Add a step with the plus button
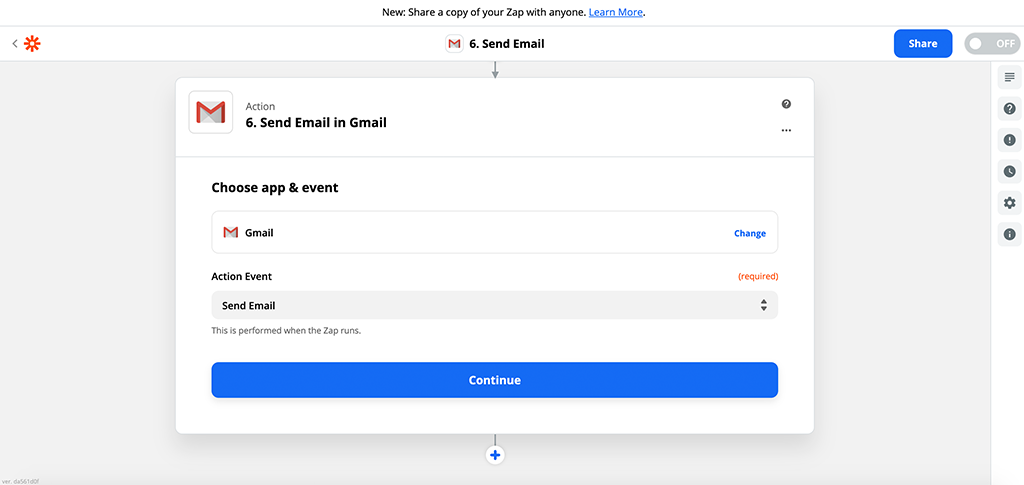The width and height of the screenshot is (1024, 485). 495,455
